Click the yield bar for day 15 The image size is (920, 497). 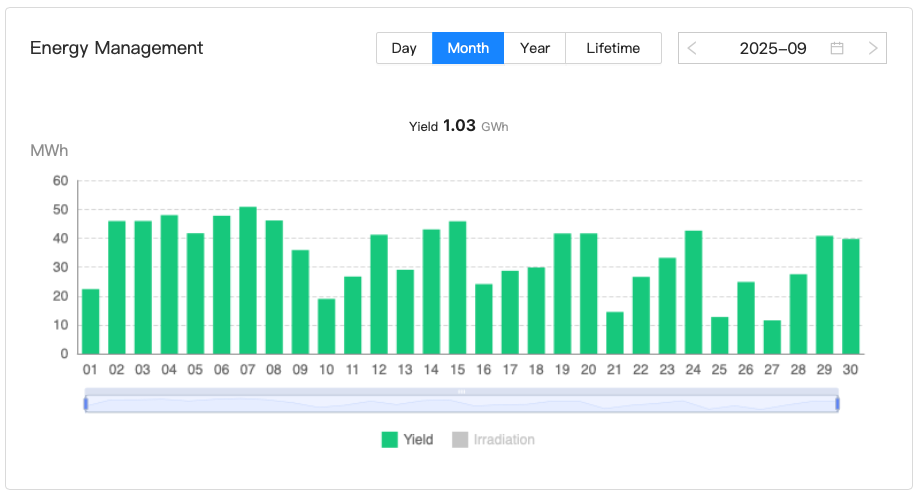point(457,287)
